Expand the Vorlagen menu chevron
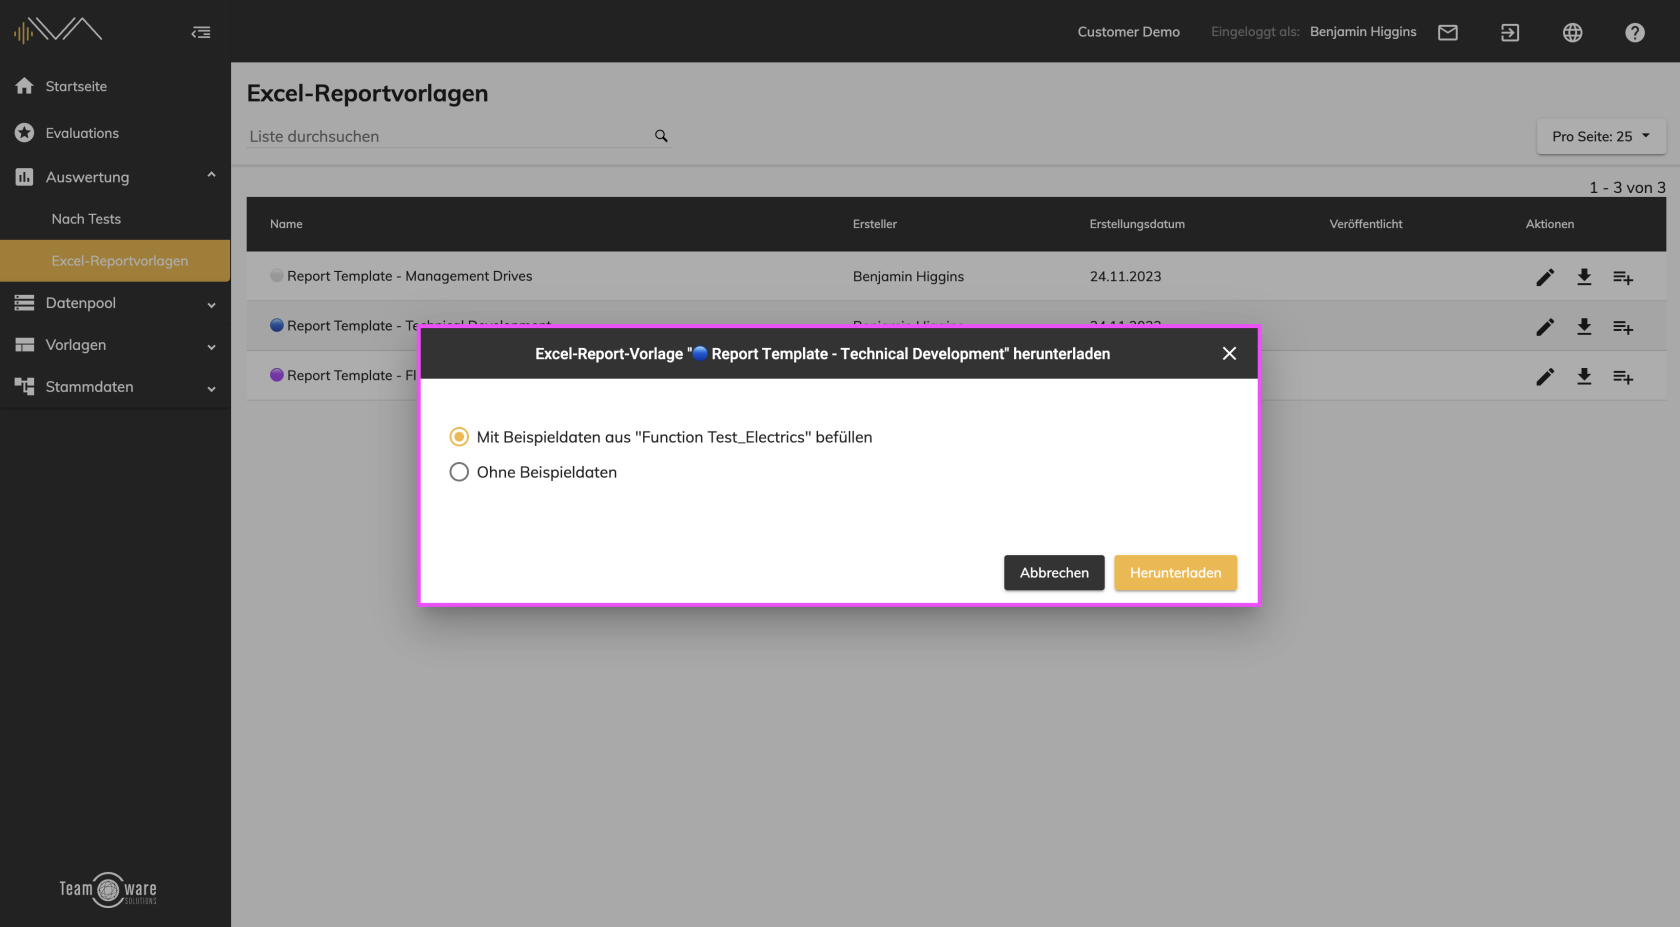The image size is (1680, 927). 211,347
